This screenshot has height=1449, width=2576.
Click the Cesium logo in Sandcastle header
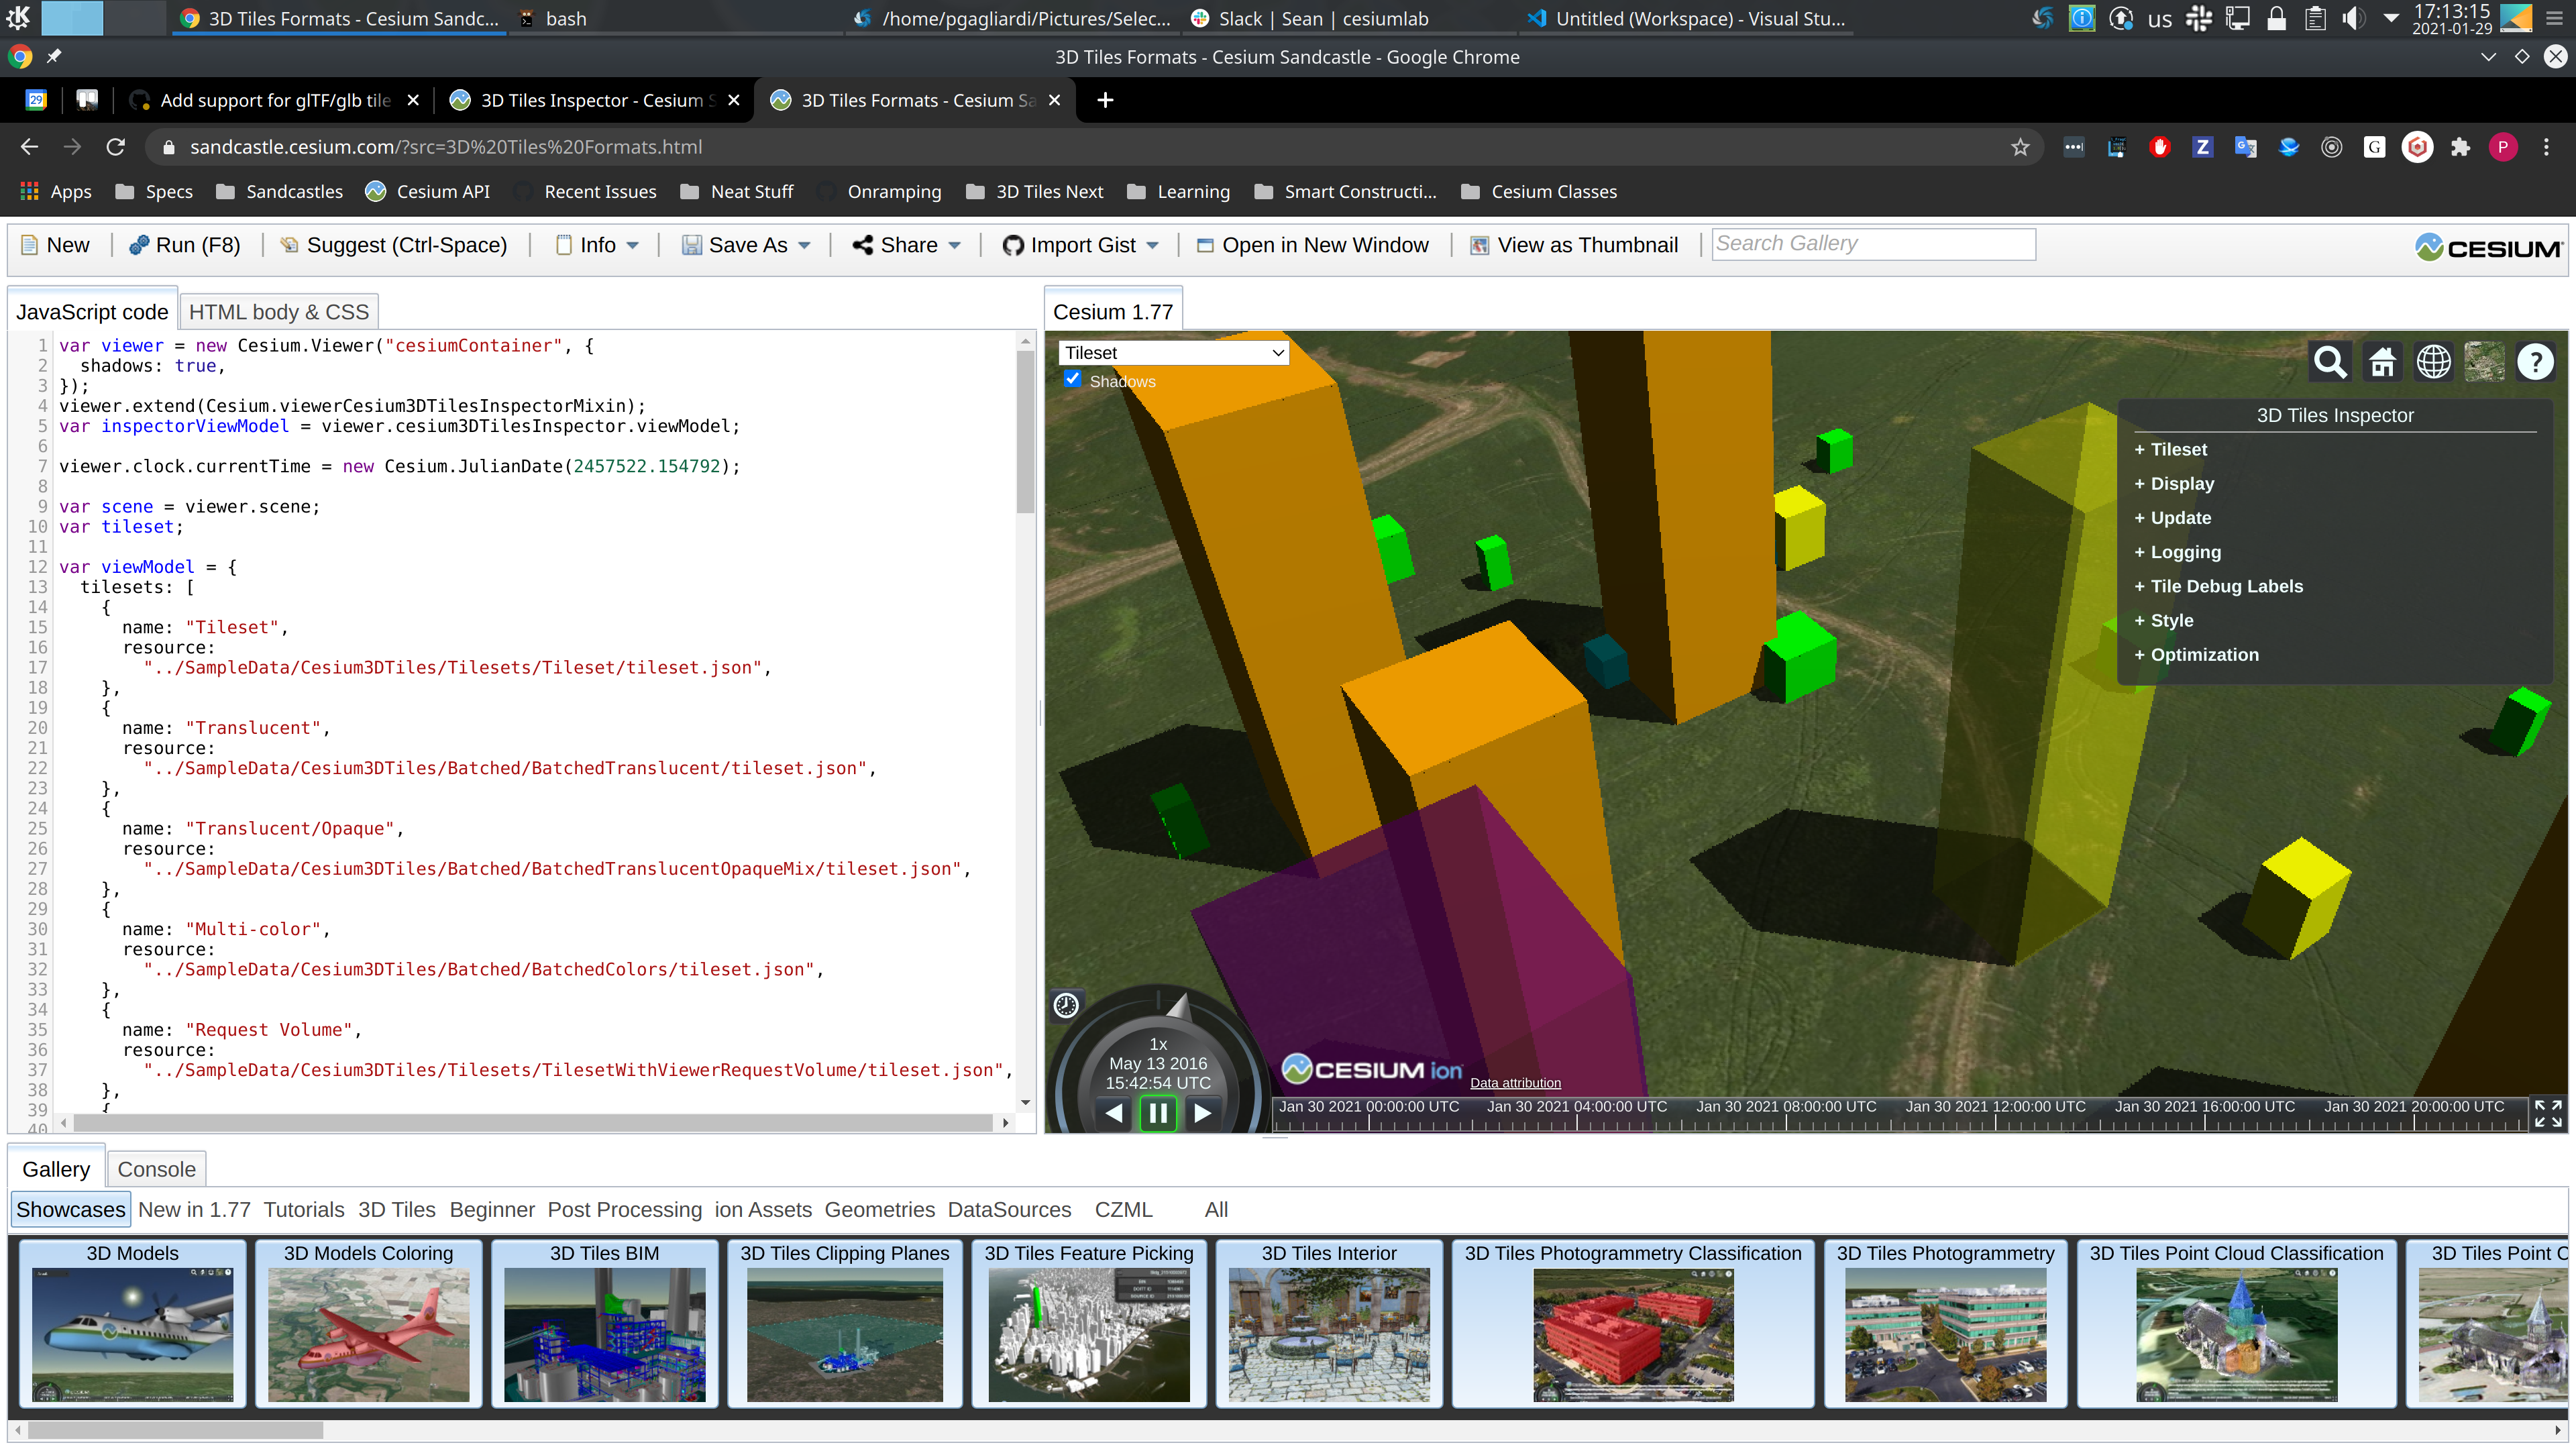(2488, 247)
